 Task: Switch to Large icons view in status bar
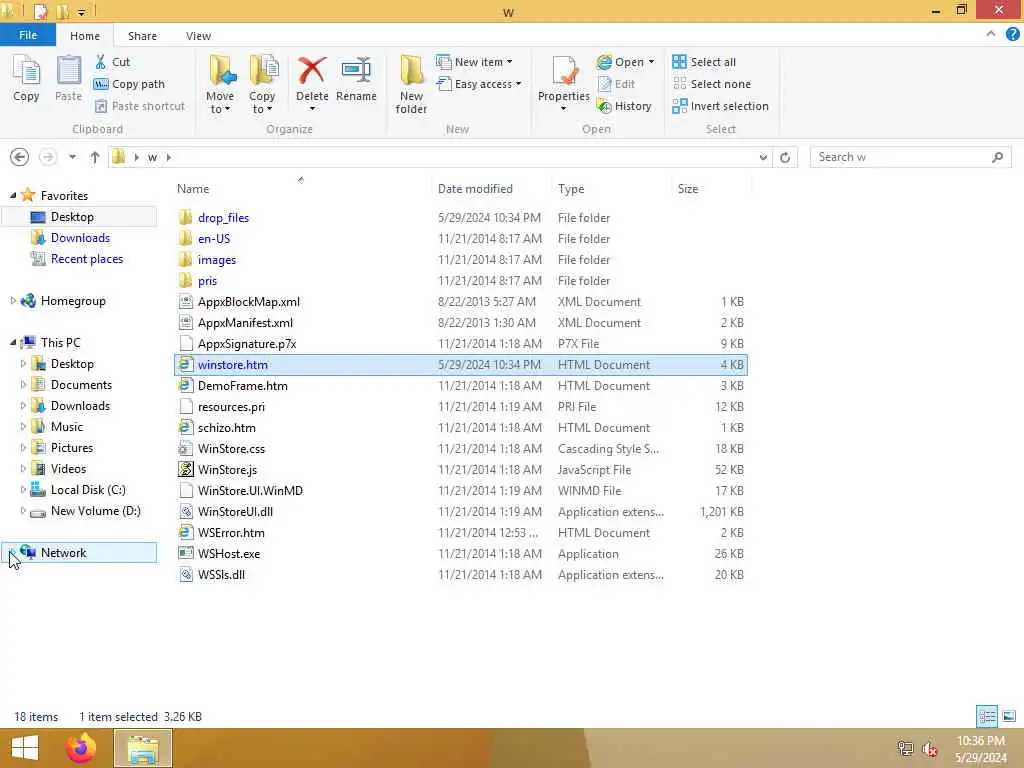pos(1009,716)
